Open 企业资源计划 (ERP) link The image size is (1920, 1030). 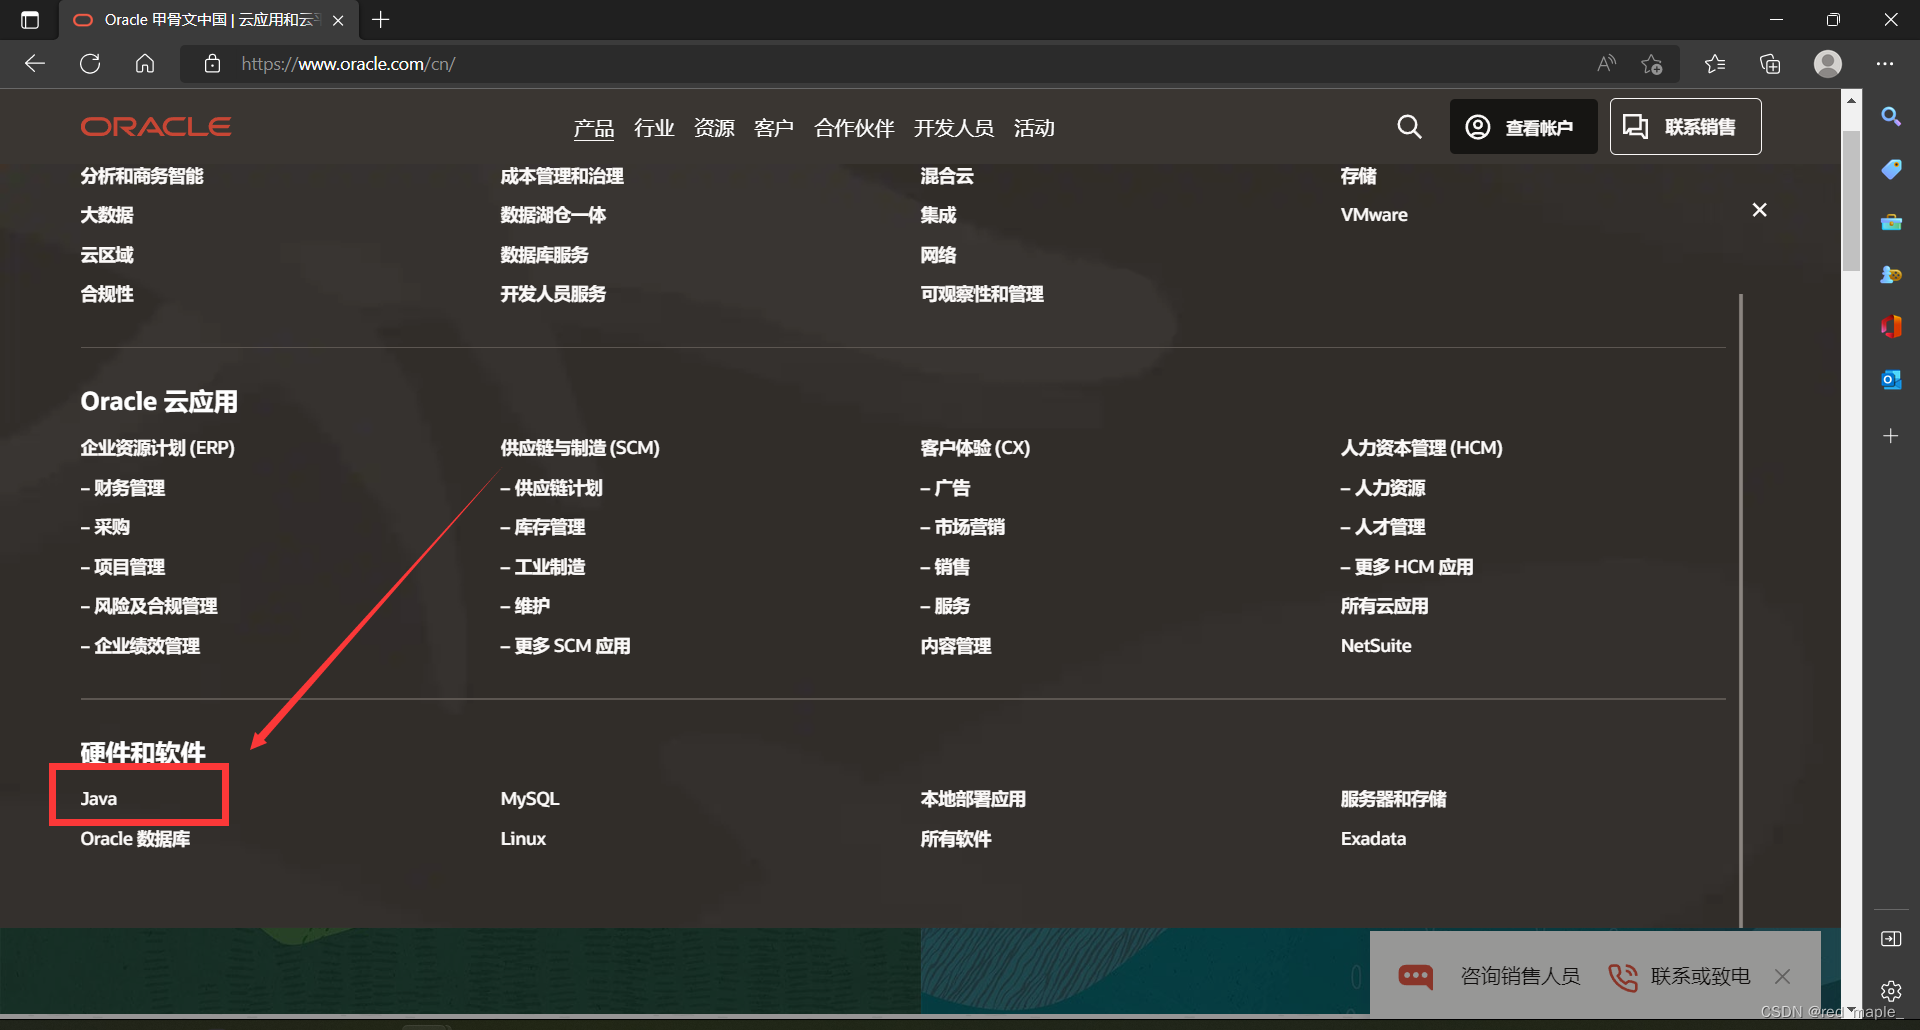[x=158, y=448]
